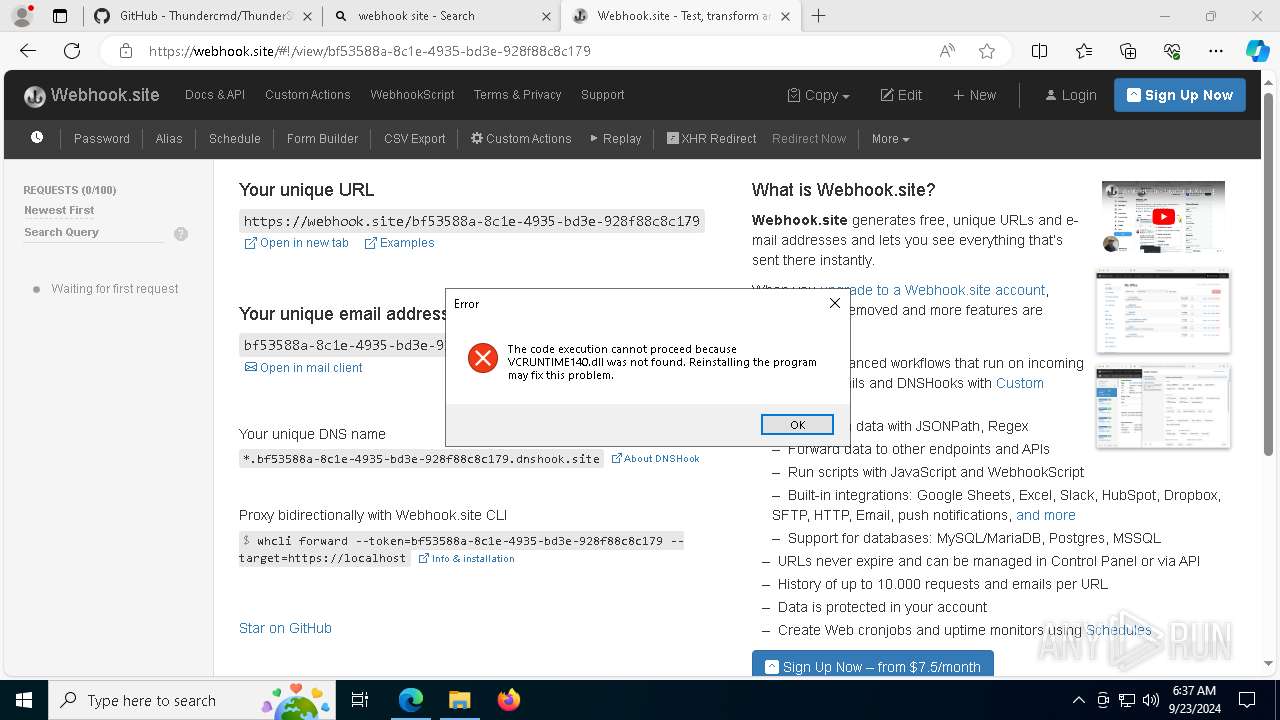This screenshot has height=720, width=1280.
Task: Open the clock history icon in toolbar
Action: click(37, 138)
